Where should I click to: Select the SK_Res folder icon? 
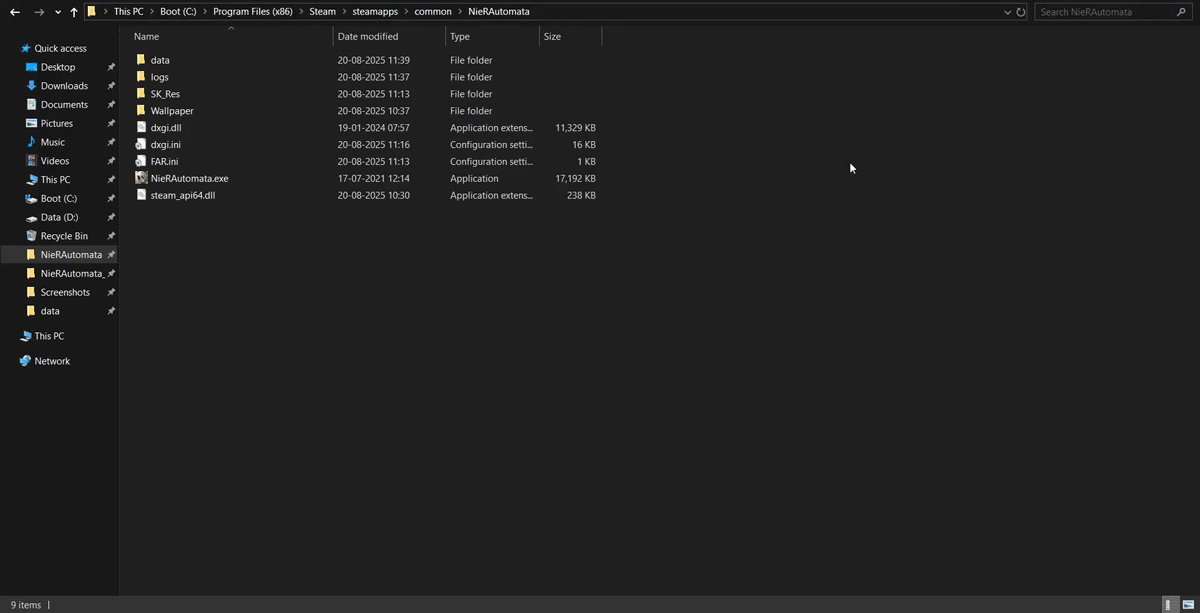click(141, 94)
